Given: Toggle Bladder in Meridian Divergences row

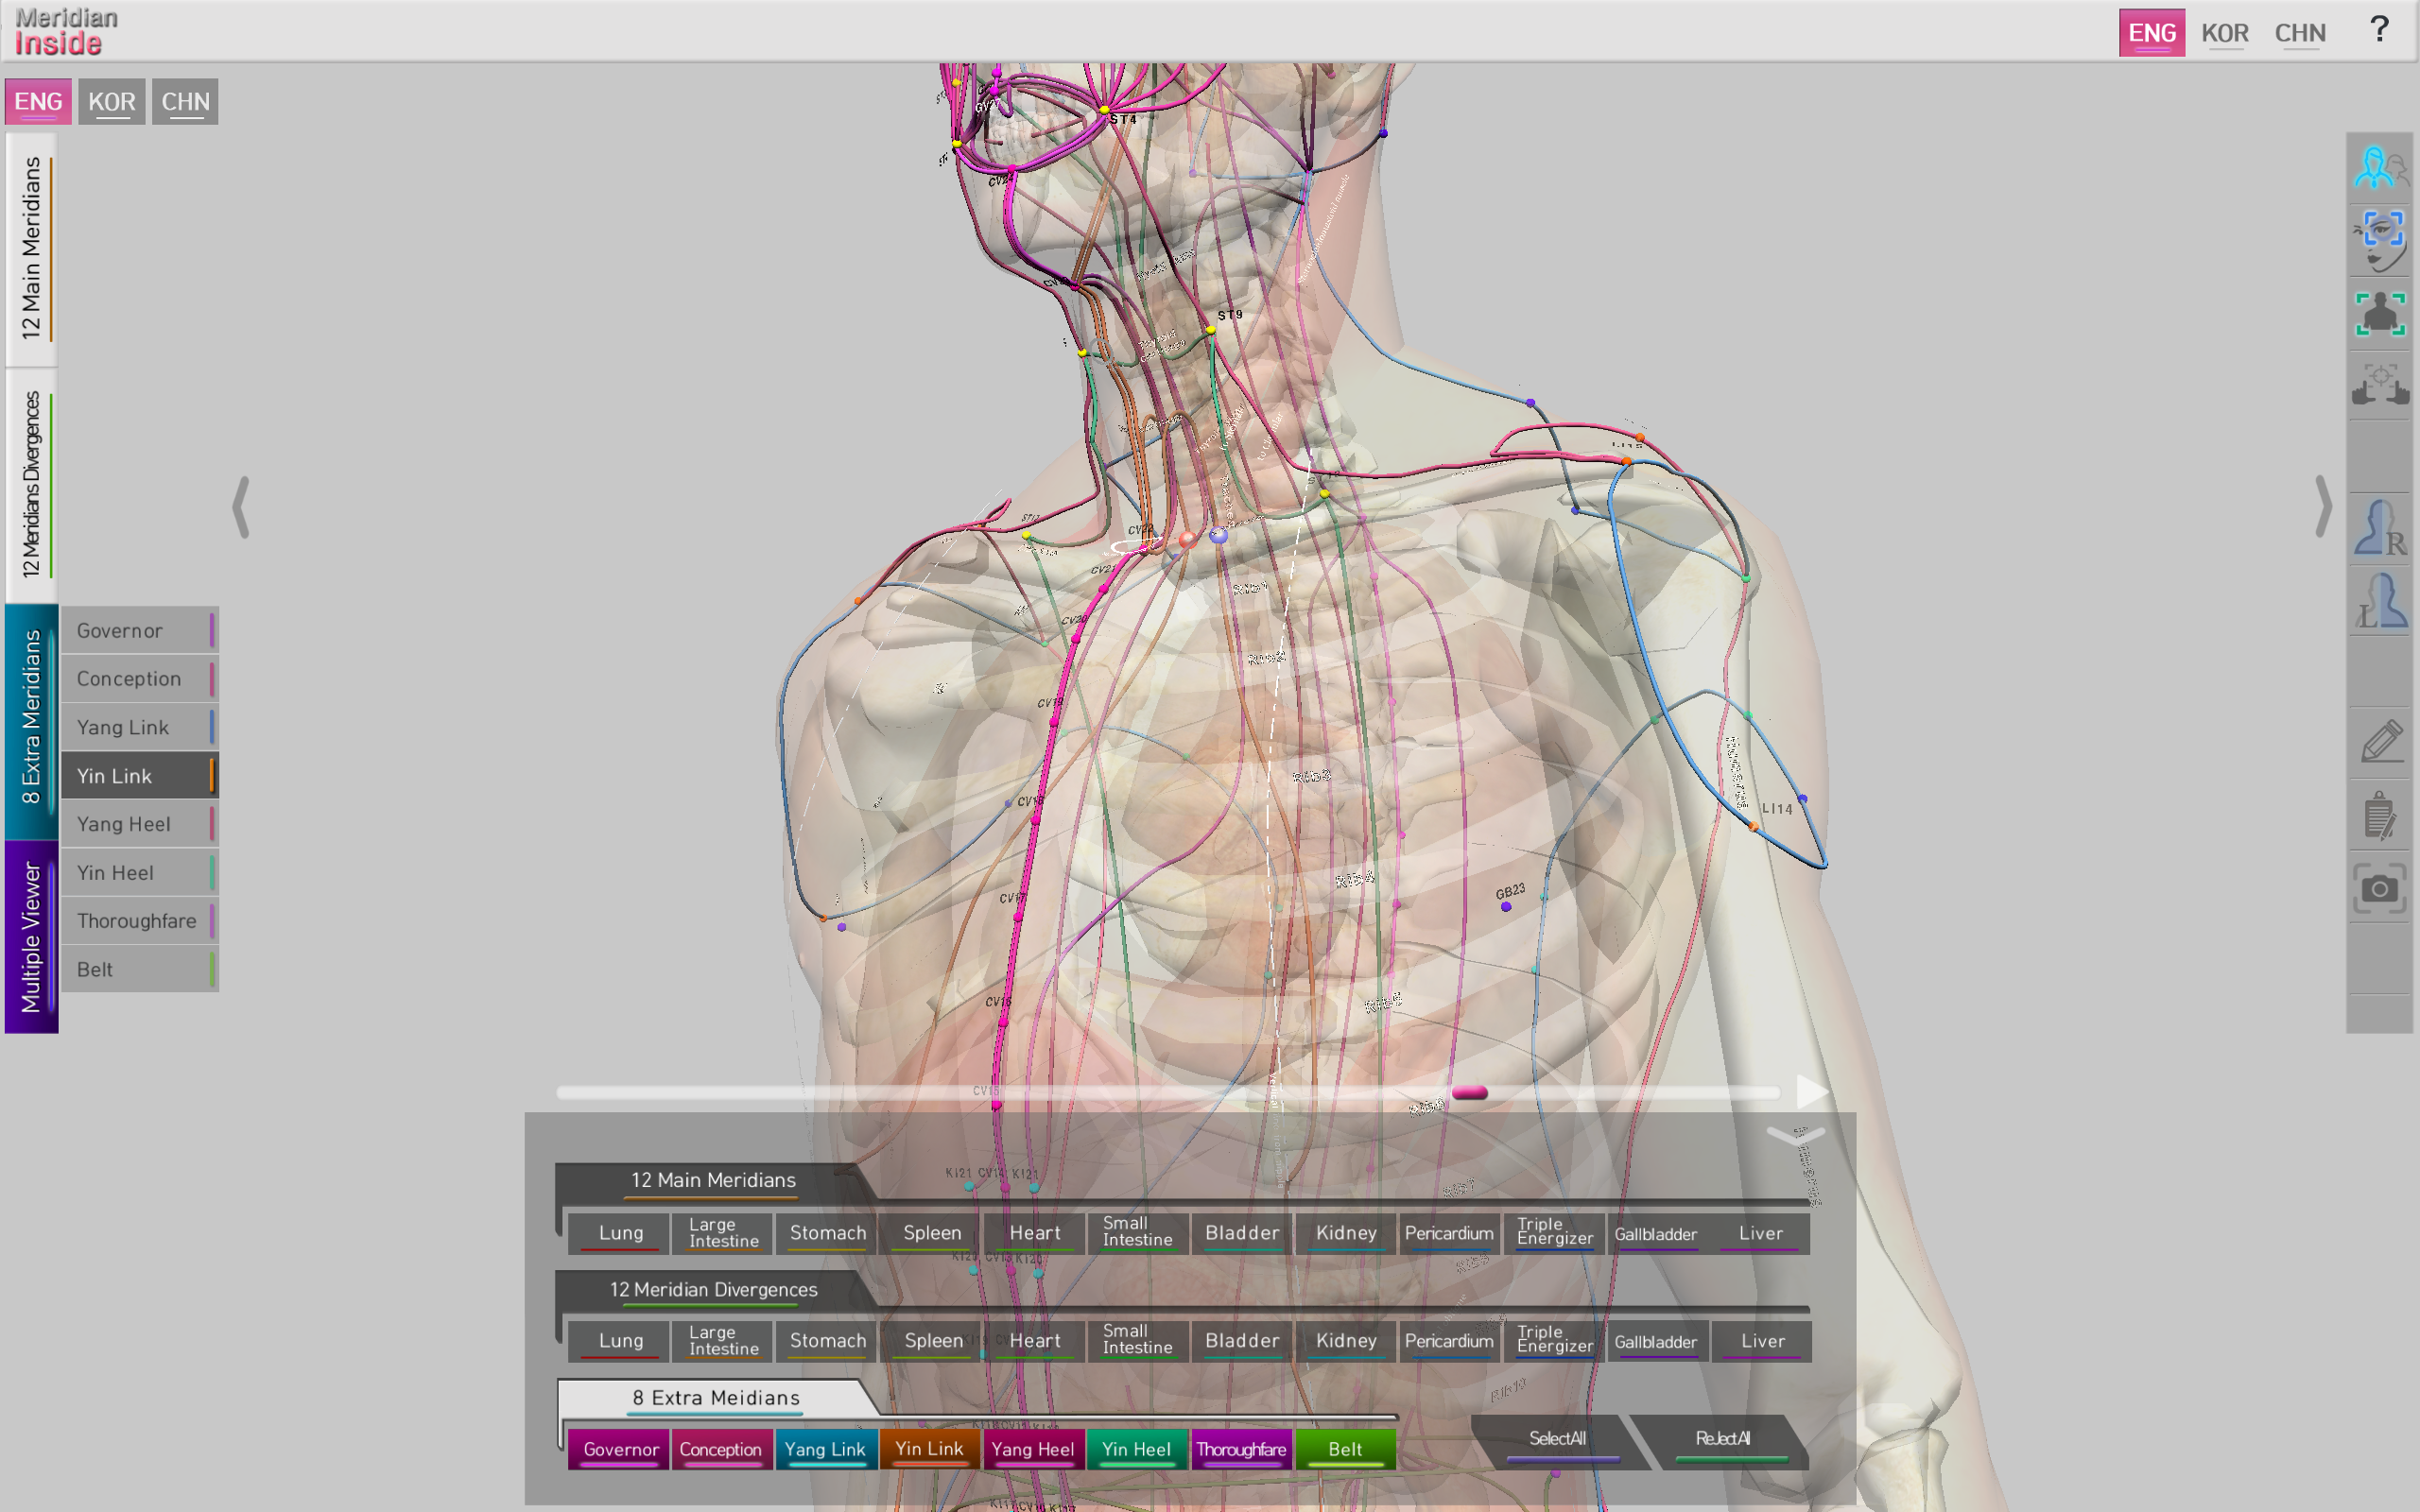Looking at the screenshot, I should coord(1242,1341).
